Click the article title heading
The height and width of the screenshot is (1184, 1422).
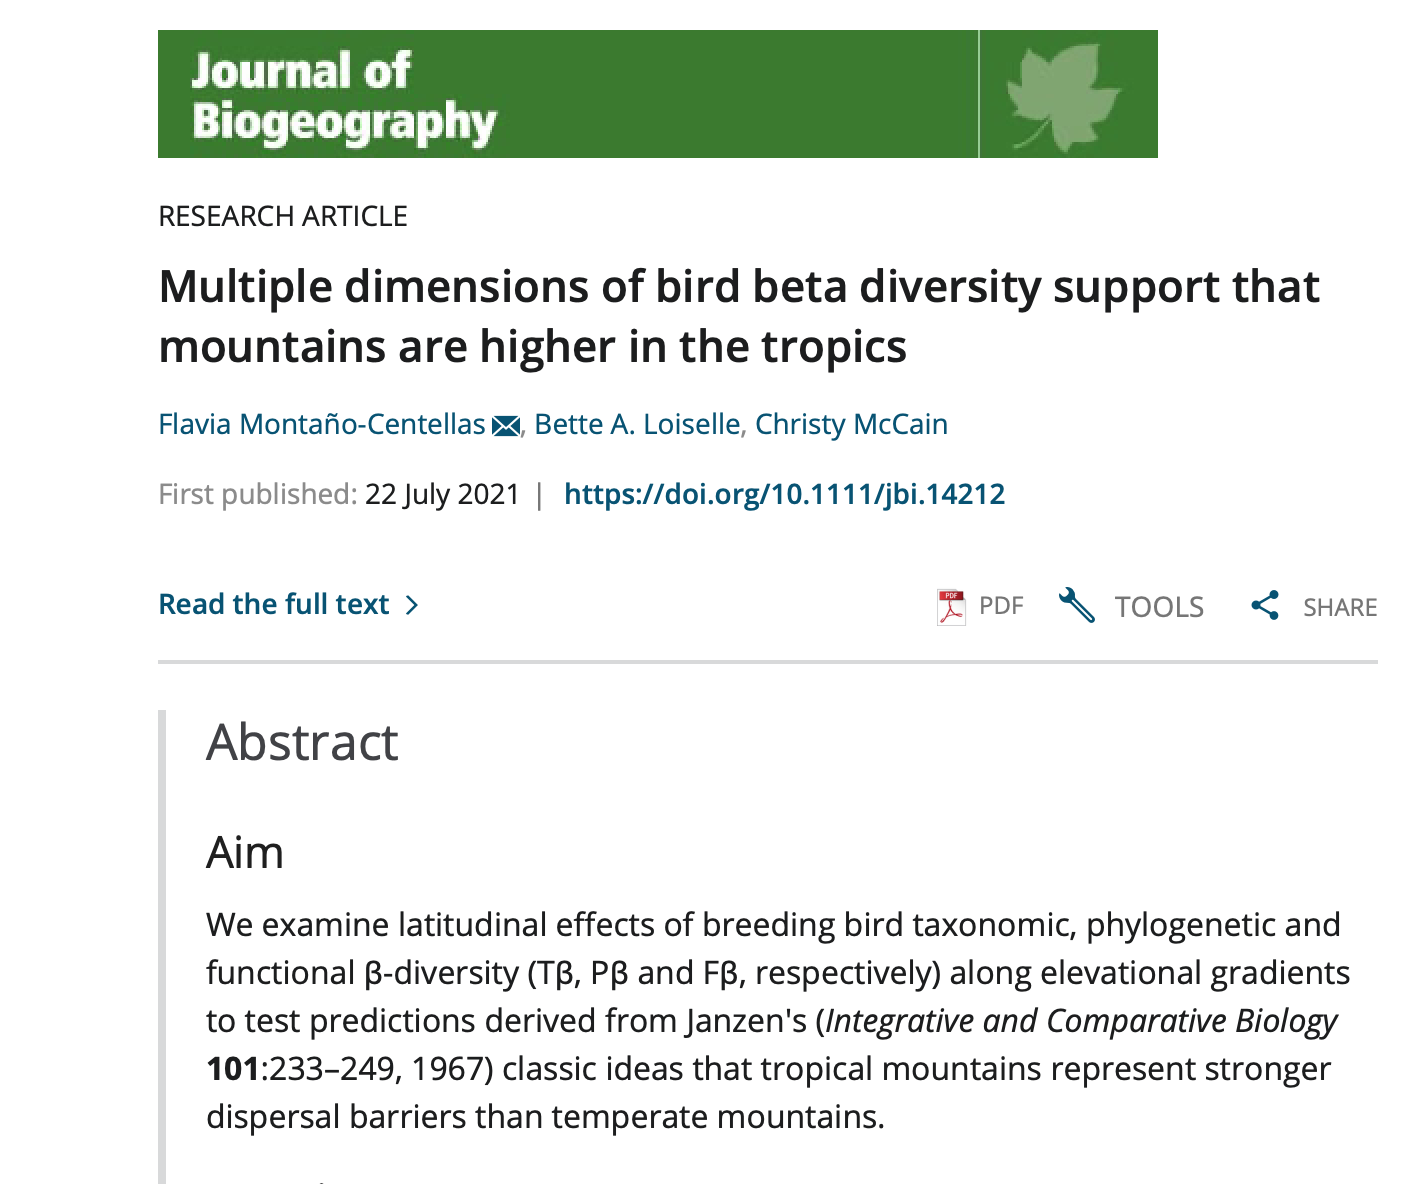click(739, 316)
